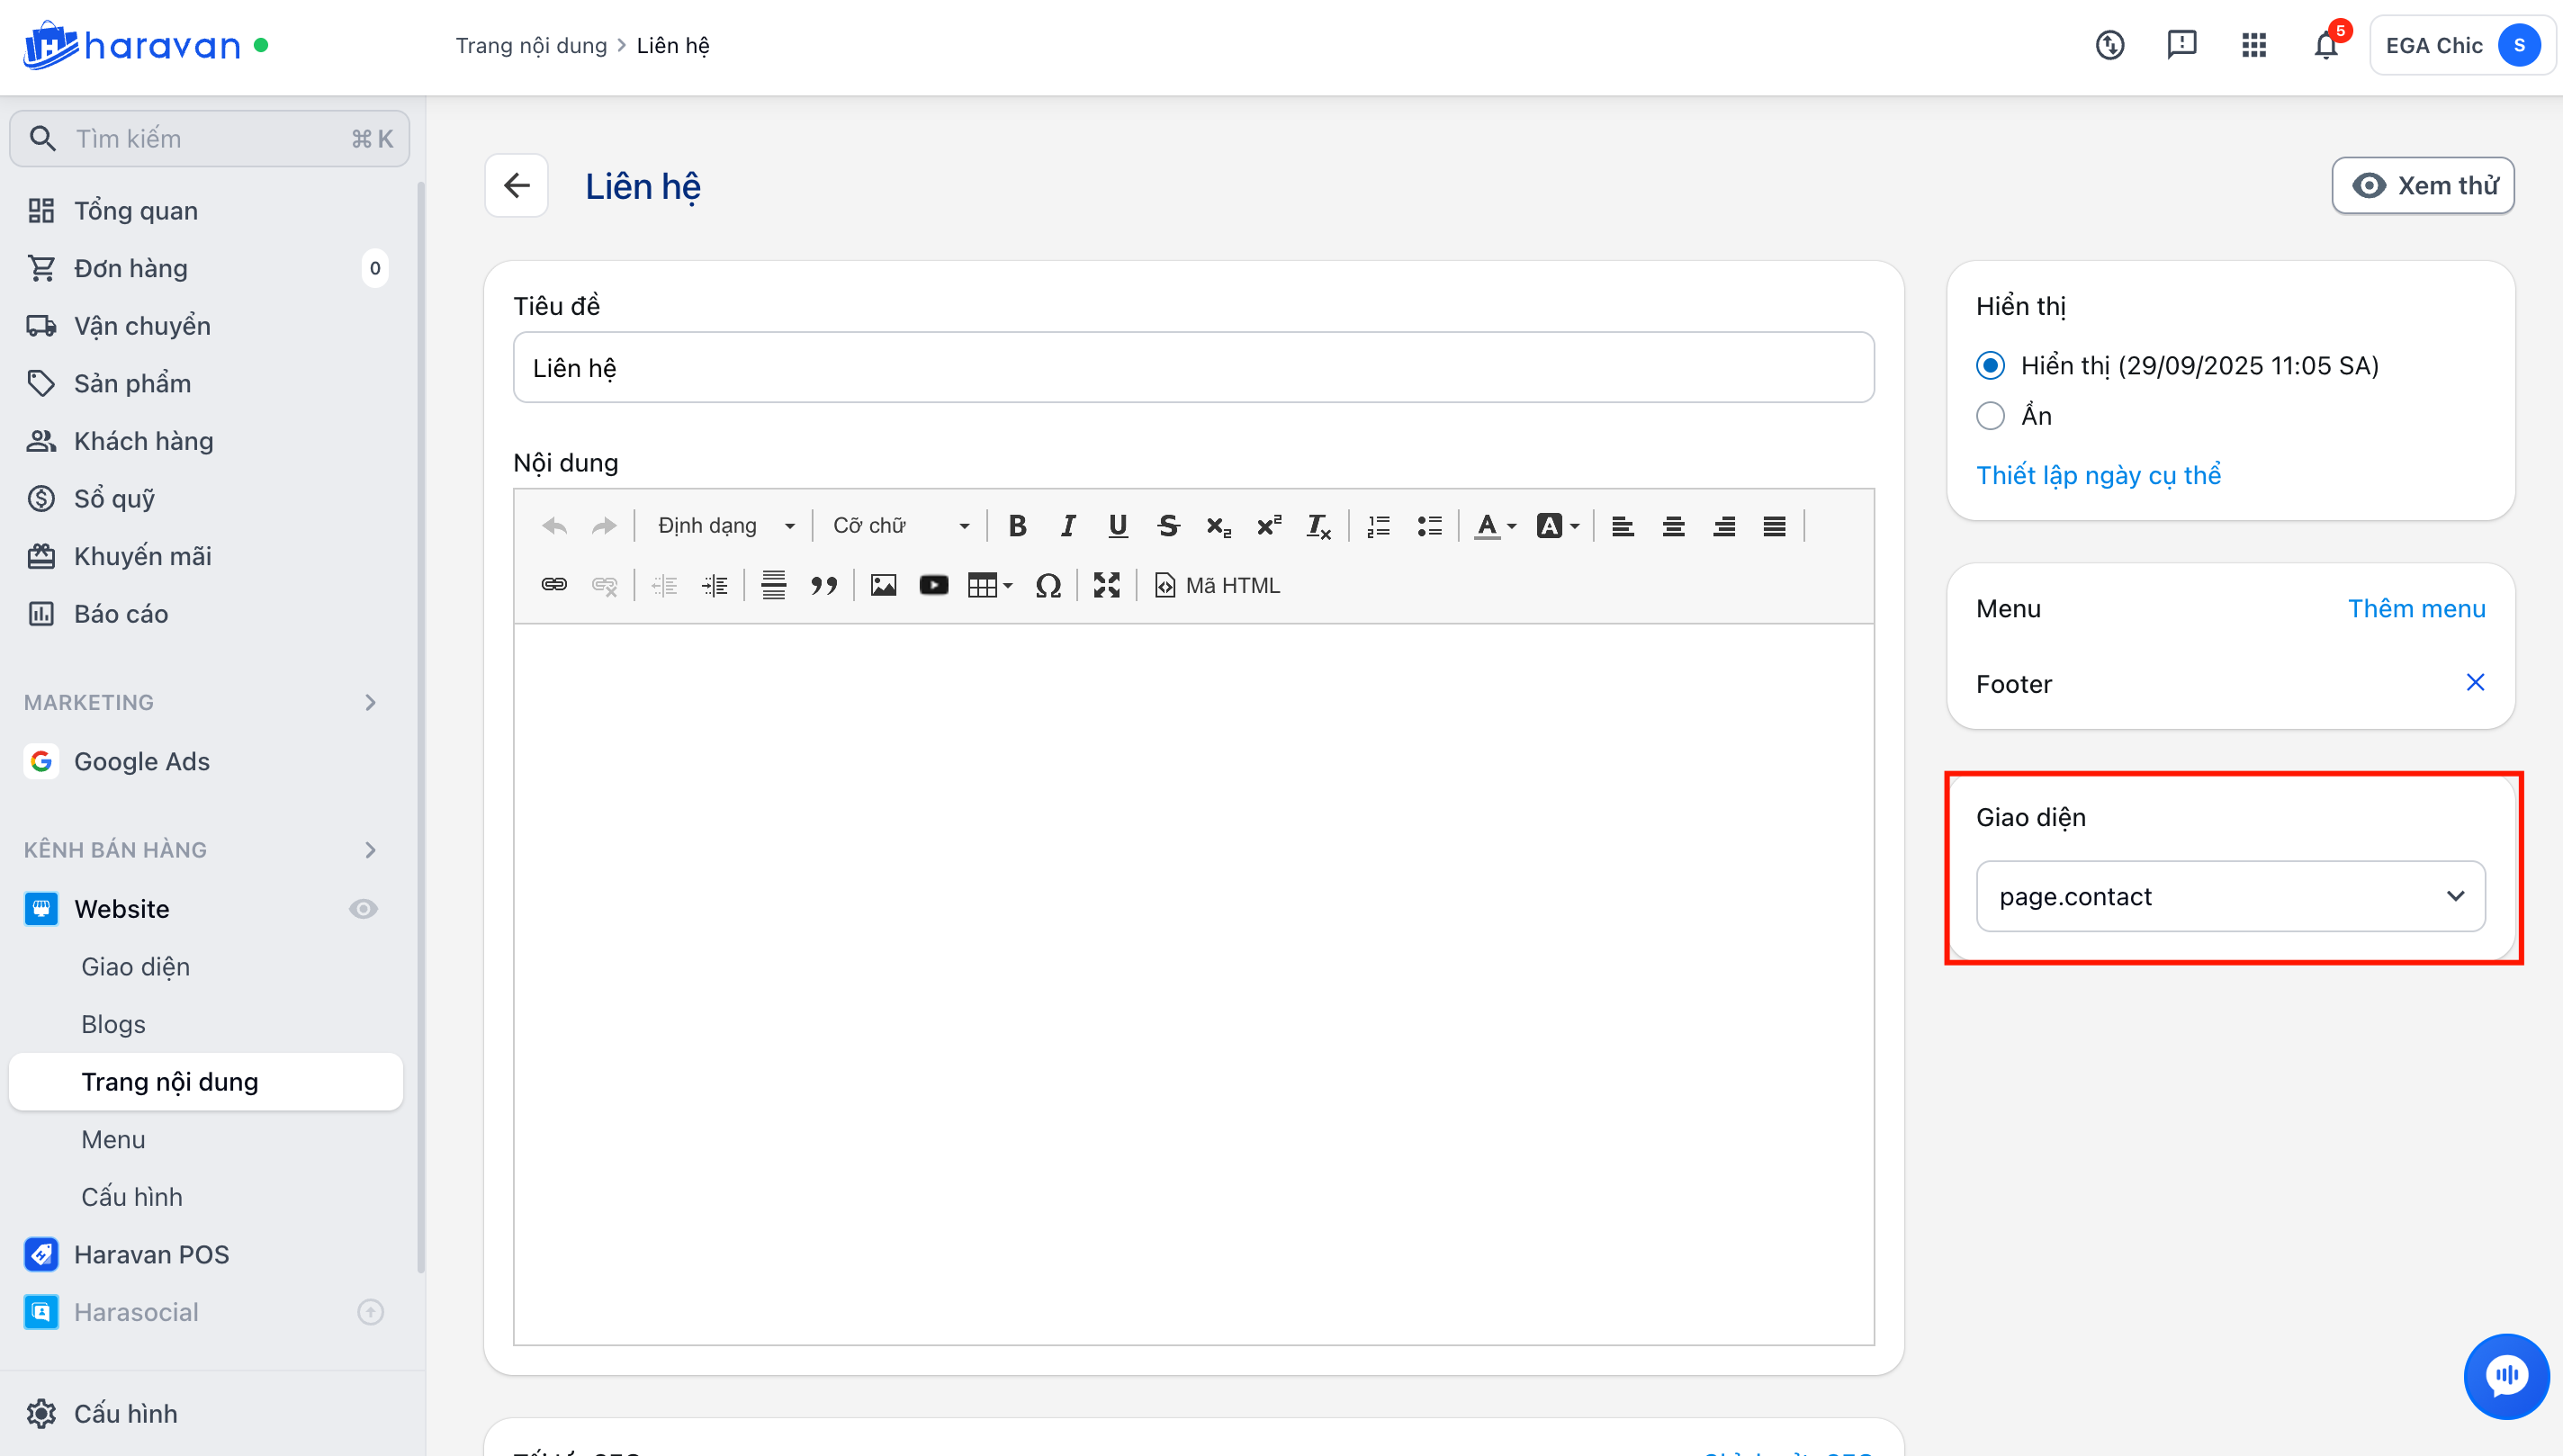Click the Xem thử preview button
The width and height of the screenshot is (2563, 1456).
point(2423,186)
